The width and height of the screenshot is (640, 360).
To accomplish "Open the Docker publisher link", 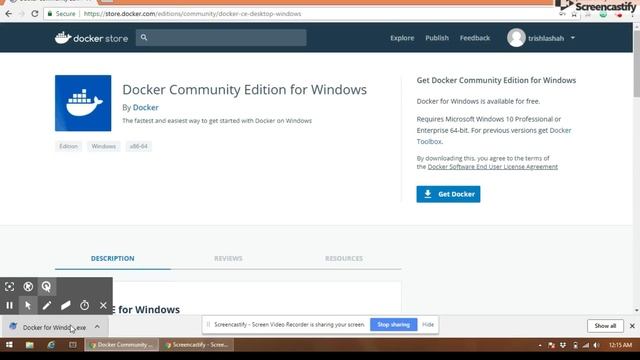I will coord(146,107).
